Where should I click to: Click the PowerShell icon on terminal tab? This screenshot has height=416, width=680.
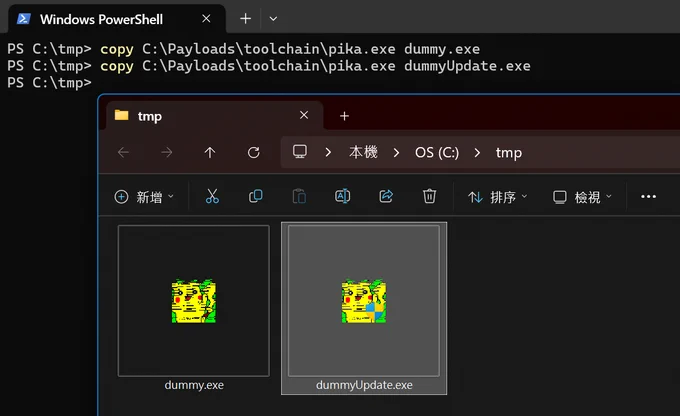pyautogui.click(x=23, y=19)
